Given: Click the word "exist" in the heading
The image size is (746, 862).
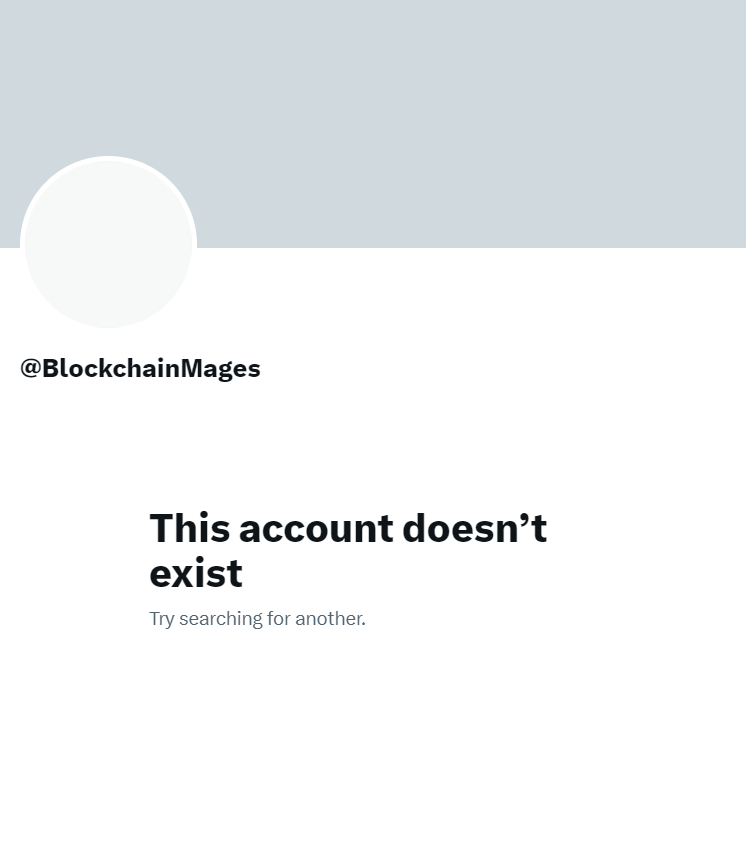Looking at the screenshot, I should pos(196,573).
